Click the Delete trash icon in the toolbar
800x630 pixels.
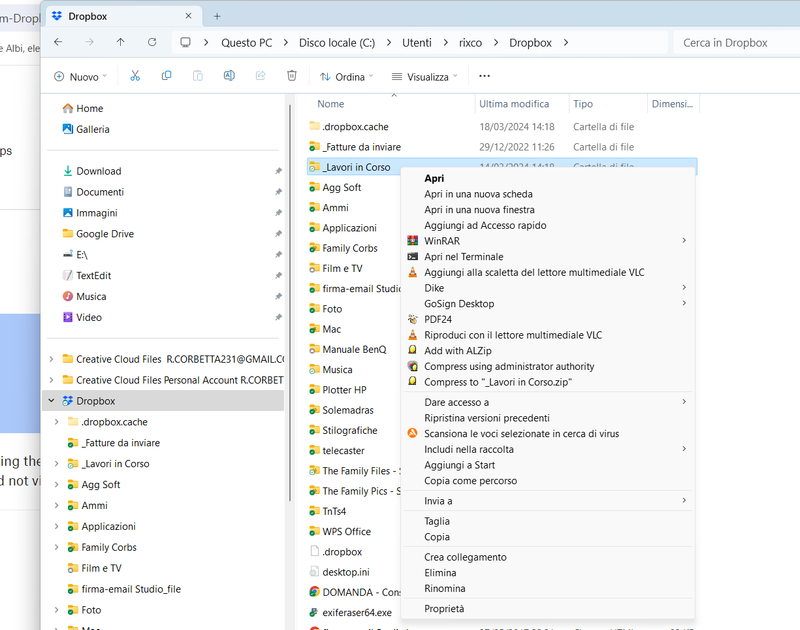click(291, 75)
